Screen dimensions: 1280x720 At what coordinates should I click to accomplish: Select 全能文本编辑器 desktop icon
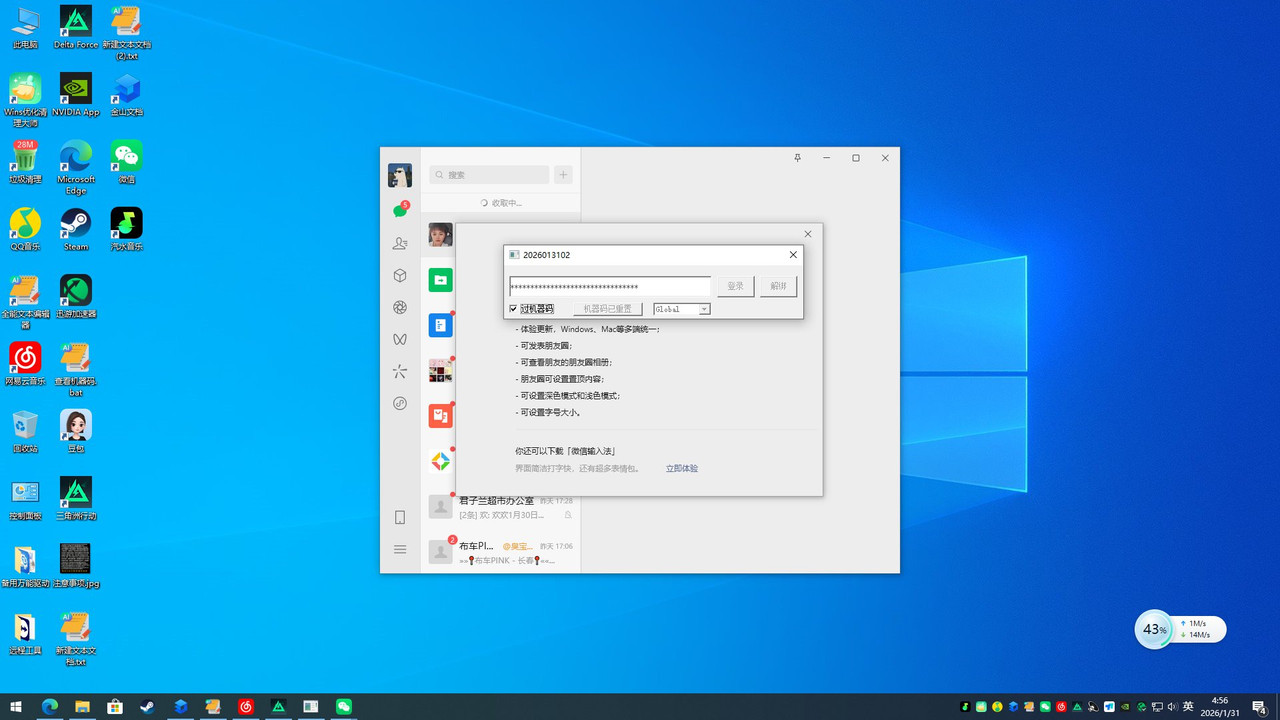[x=25, y=301]
